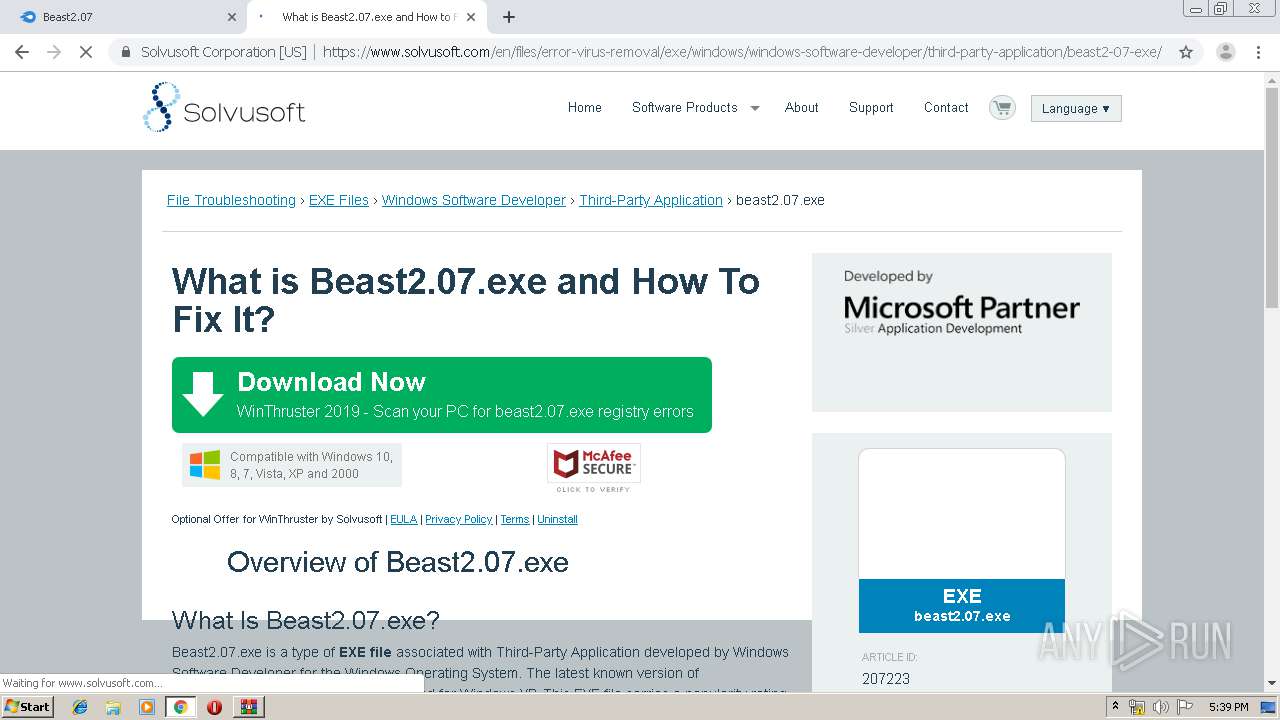Follow the Windows Software Developer breadcrumb
This screenshot has height=720, width=1280.
(474, 200)
